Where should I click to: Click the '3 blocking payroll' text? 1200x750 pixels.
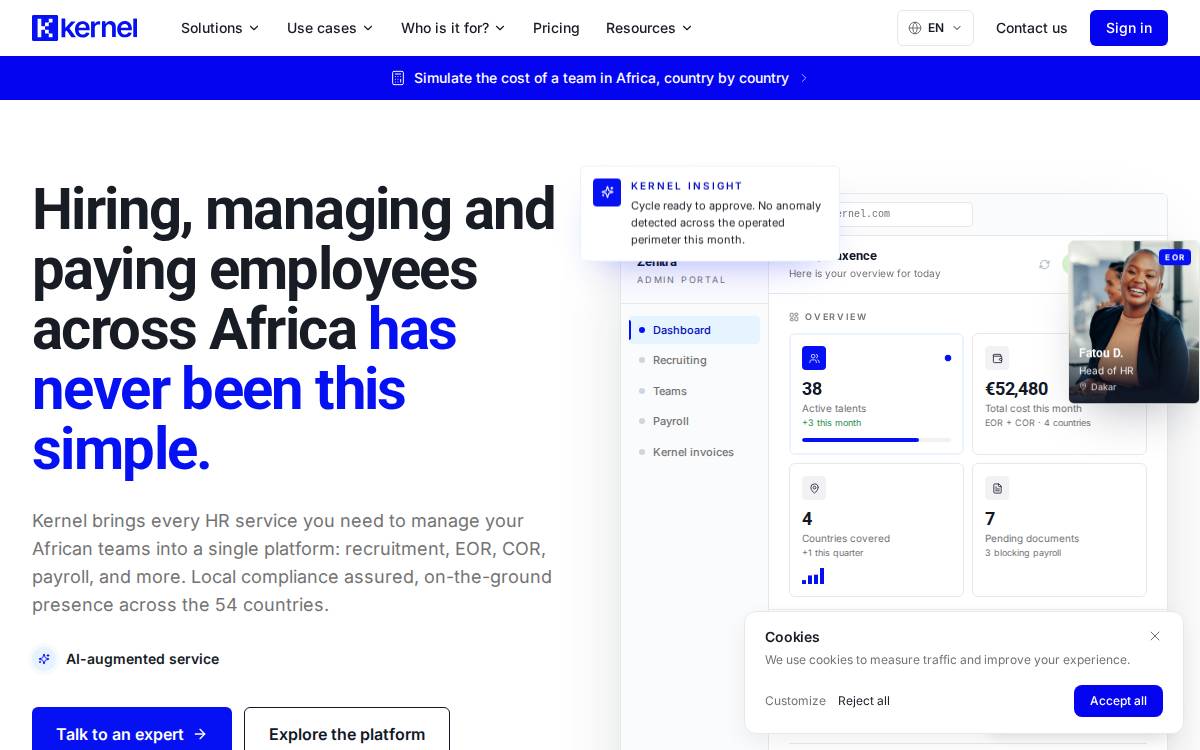coord(1023,553)
